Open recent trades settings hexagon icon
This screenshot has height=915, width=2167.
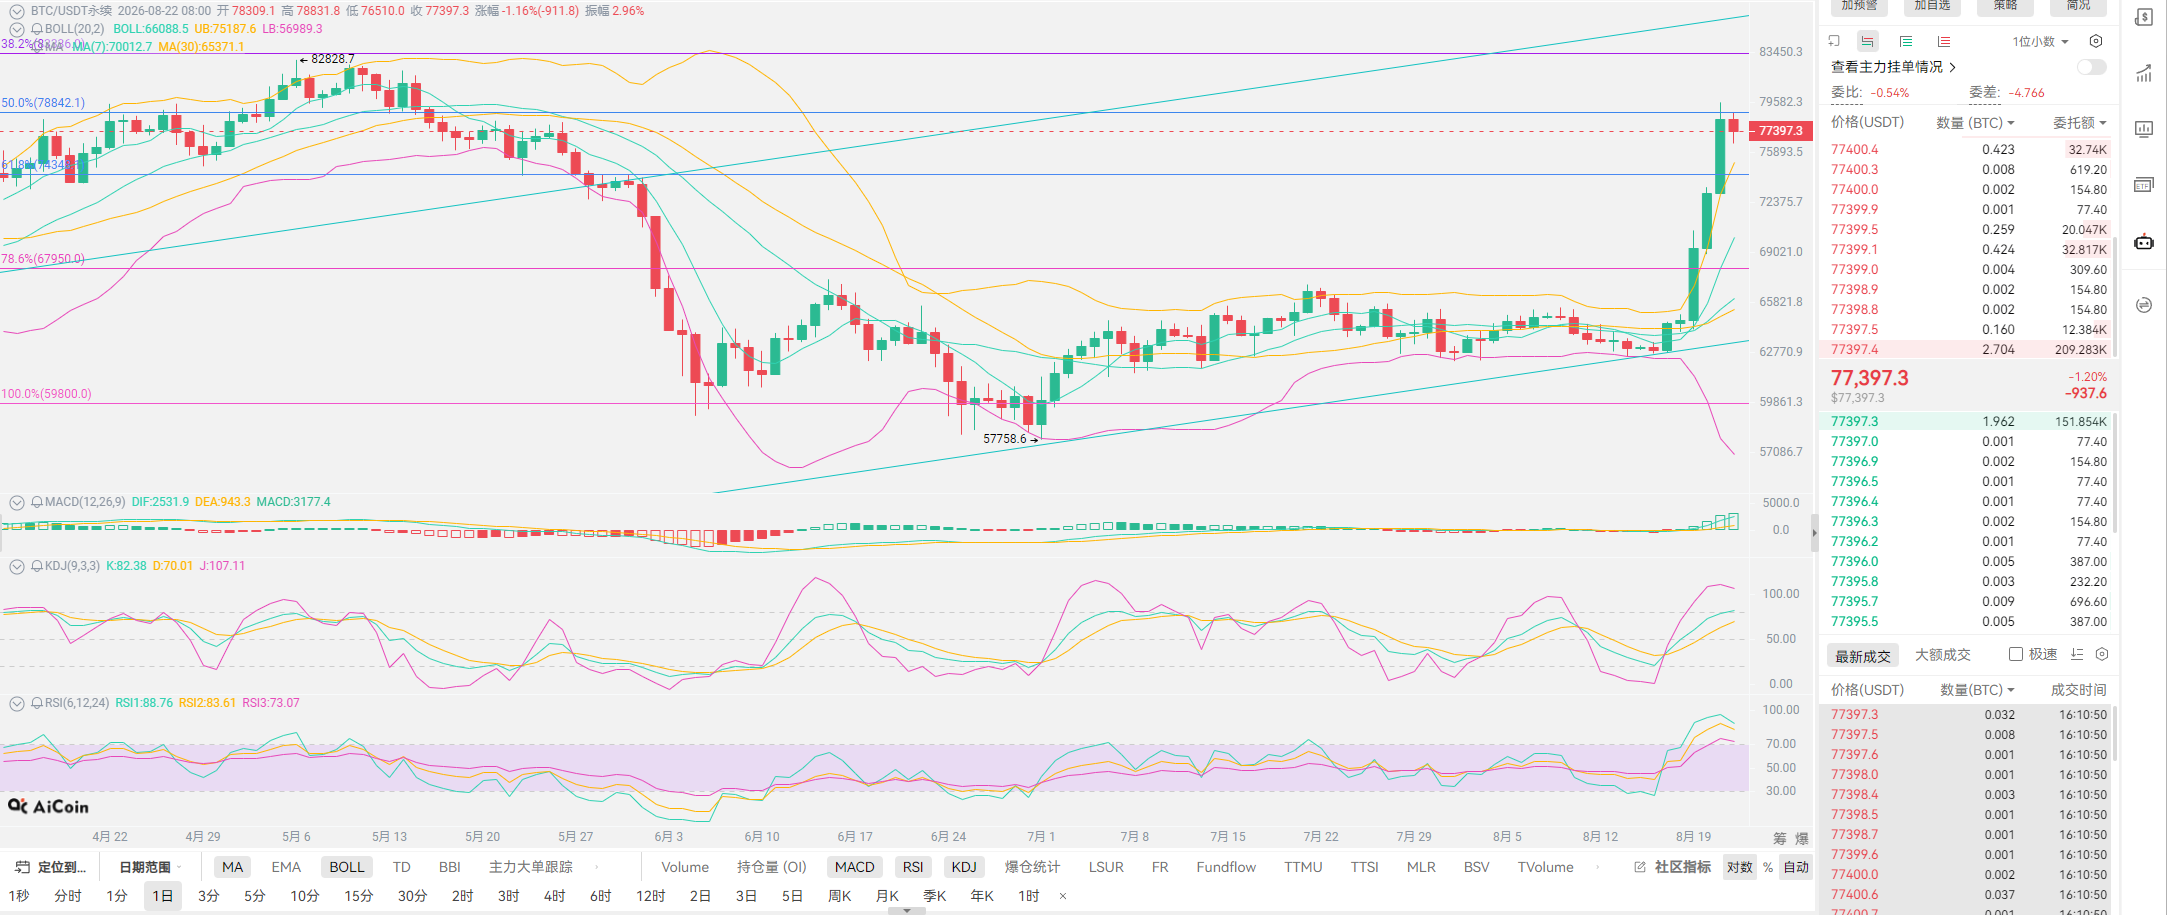pos(2102,654)
